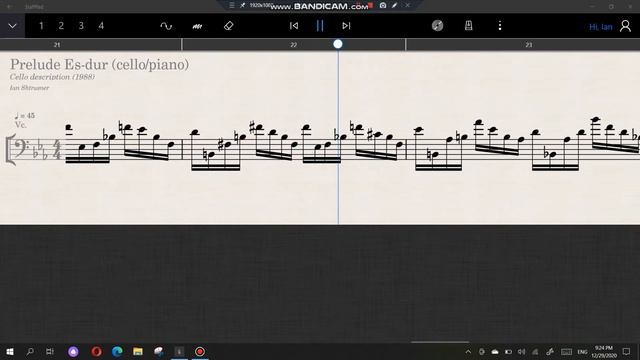Click the composer name below the subtitle
The image size is (640, 360).
point(29,88)
